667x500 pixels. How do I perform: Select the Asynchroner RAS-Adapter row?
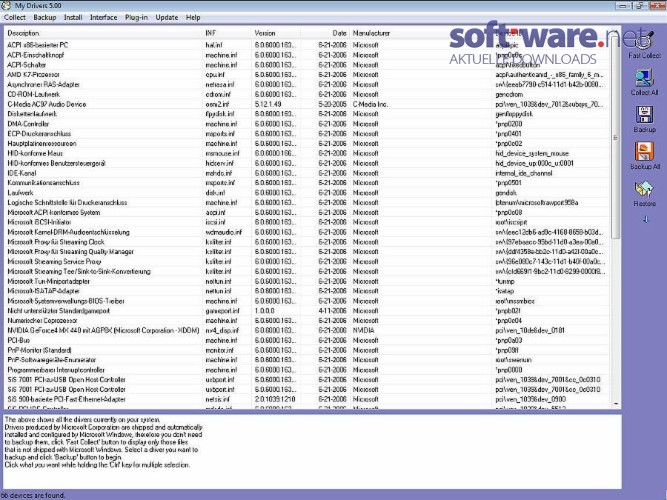(x=306, y=84)
